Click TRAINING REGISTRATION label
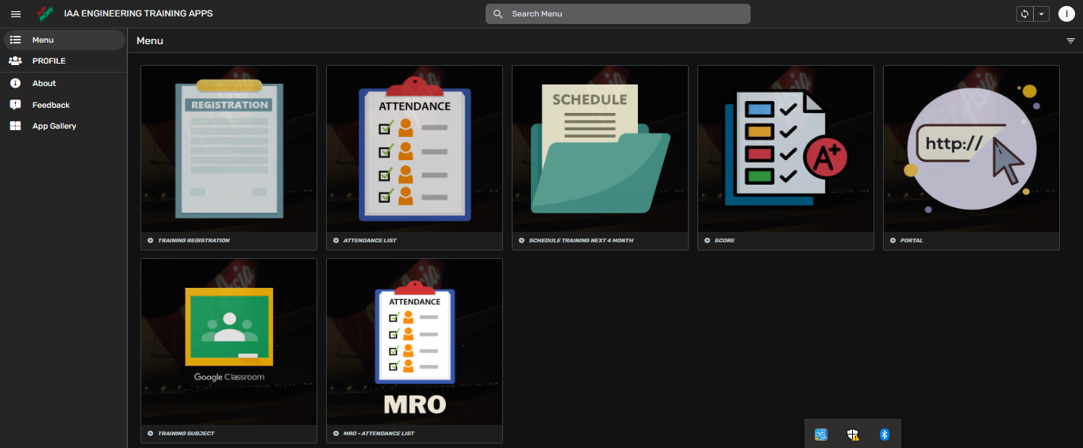 (193, 241)
